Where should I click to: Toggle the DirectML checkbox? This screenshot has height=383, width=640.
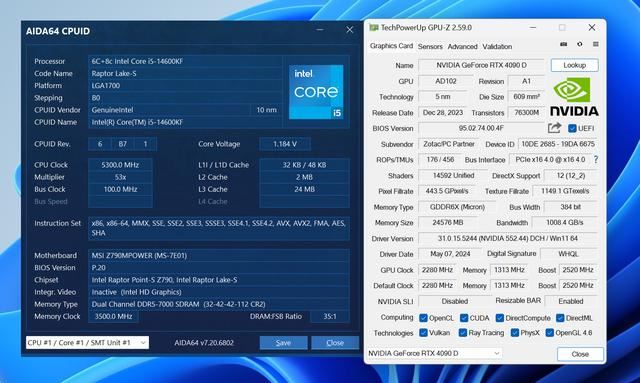[560, 318]
